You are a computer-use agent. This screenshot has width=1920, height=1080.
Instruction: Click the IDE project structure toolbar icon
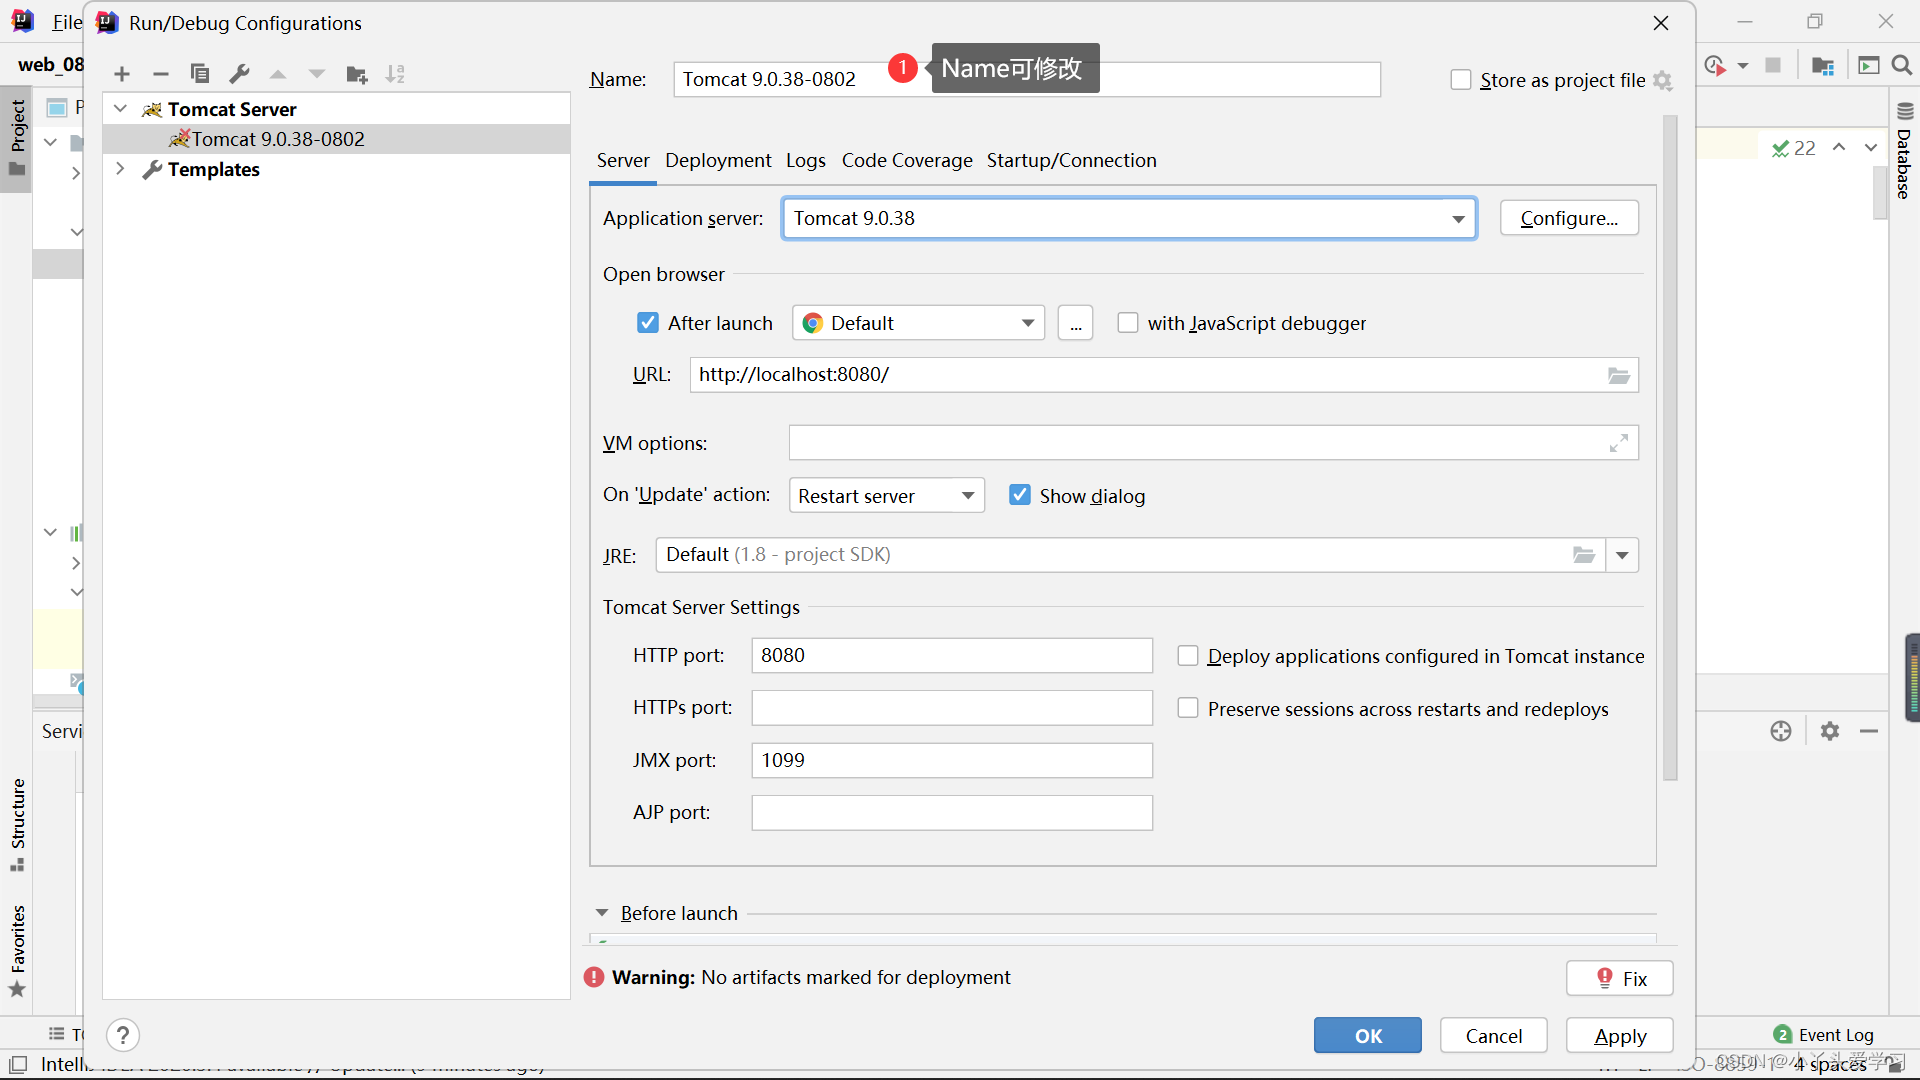click(1822, 65)
